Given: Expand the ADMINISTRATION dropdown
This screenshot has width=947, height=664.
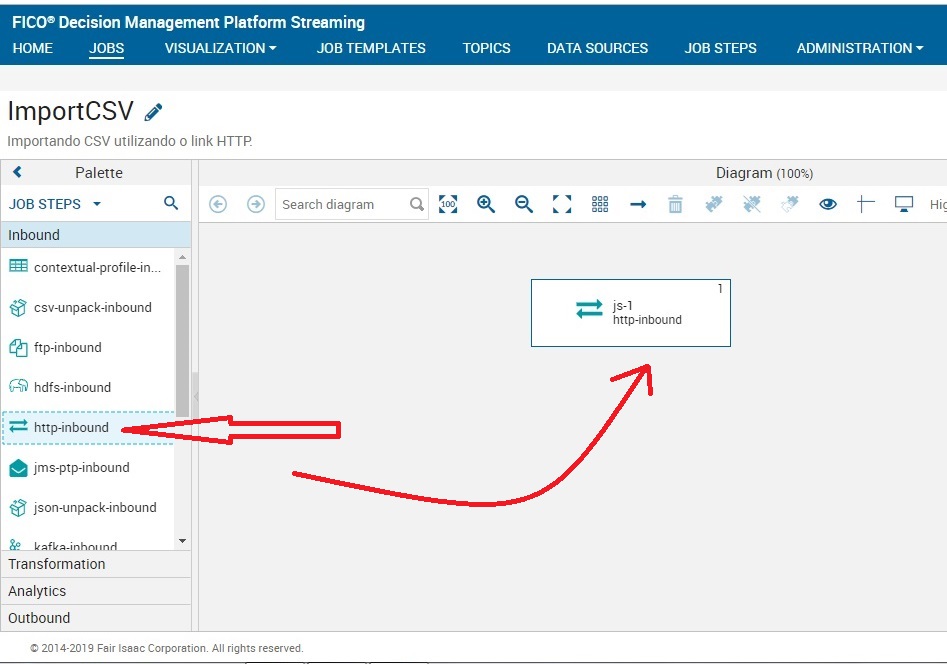Looking at the screenshot, I should [859, 48].
